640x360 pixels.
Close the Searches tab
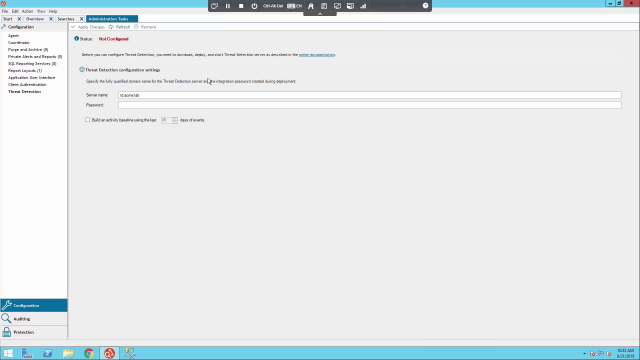81,19
